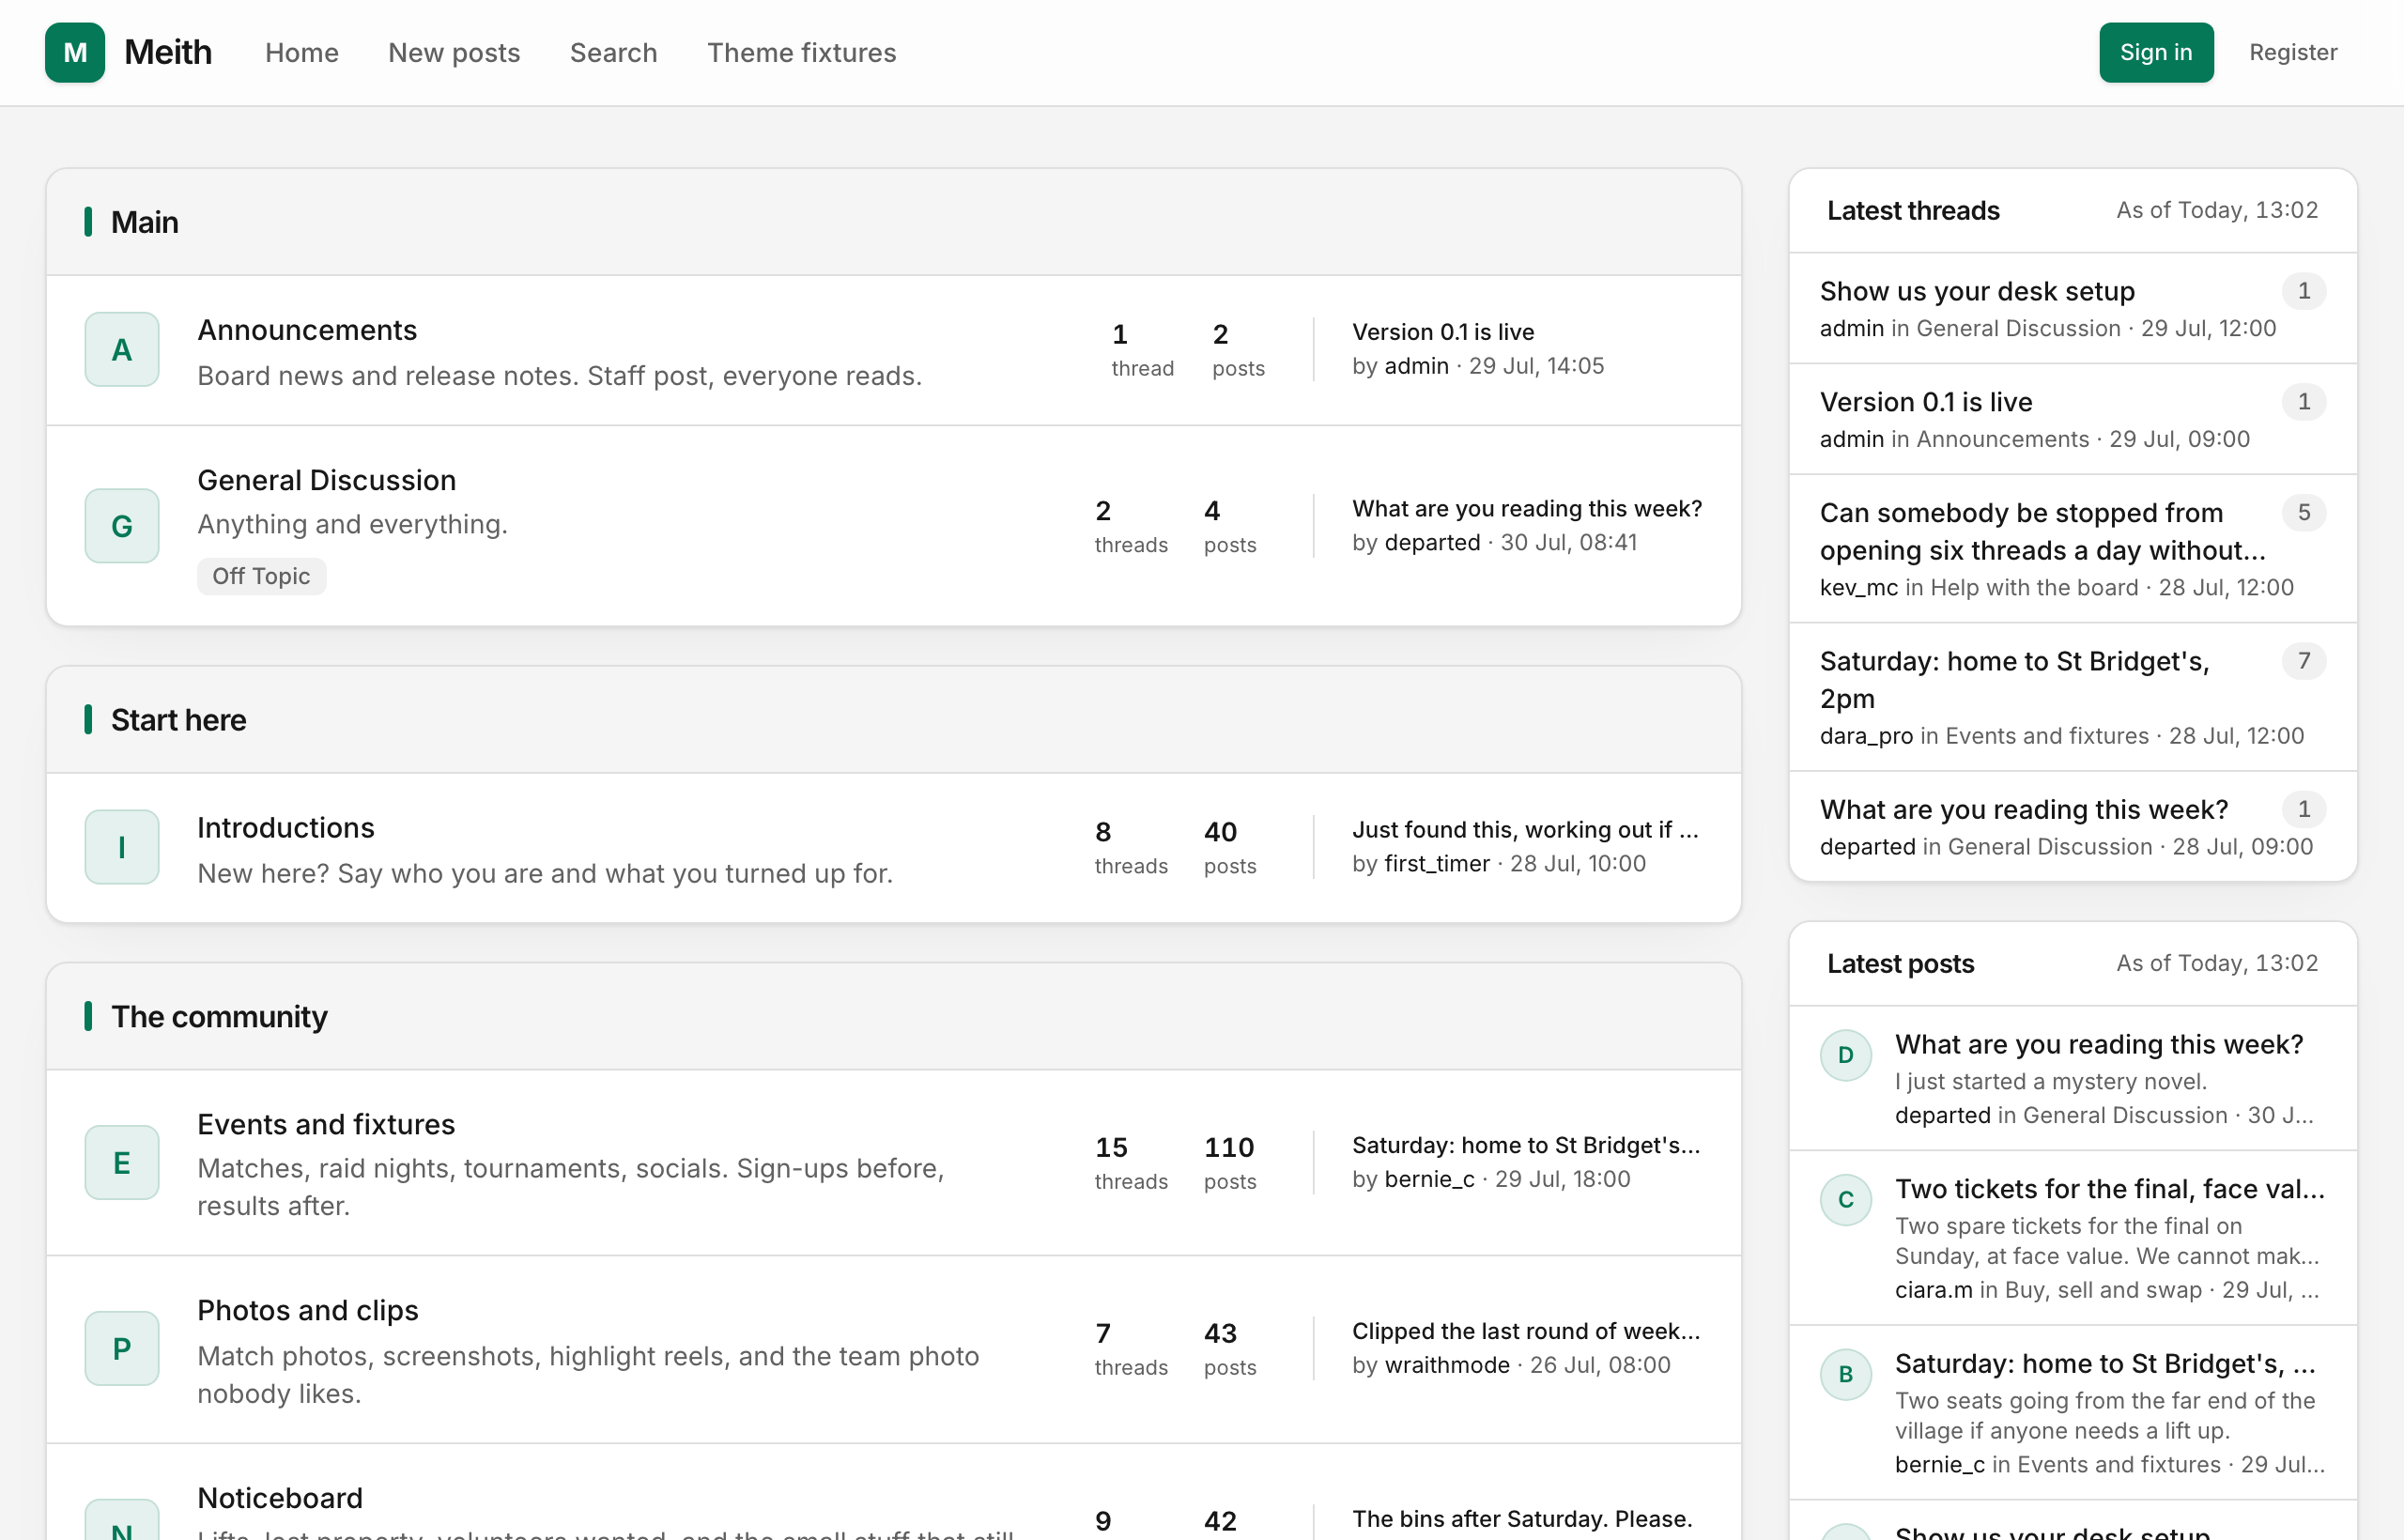Open the Noticeboard forum title

tap(280, 1498)
